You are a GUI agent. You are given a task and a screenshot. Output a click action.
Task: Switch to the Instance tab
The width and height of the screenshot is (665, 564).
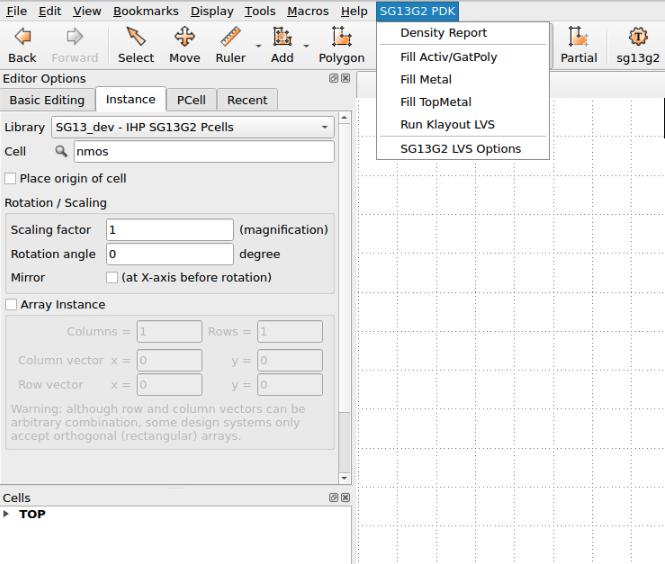coord(131,99)
